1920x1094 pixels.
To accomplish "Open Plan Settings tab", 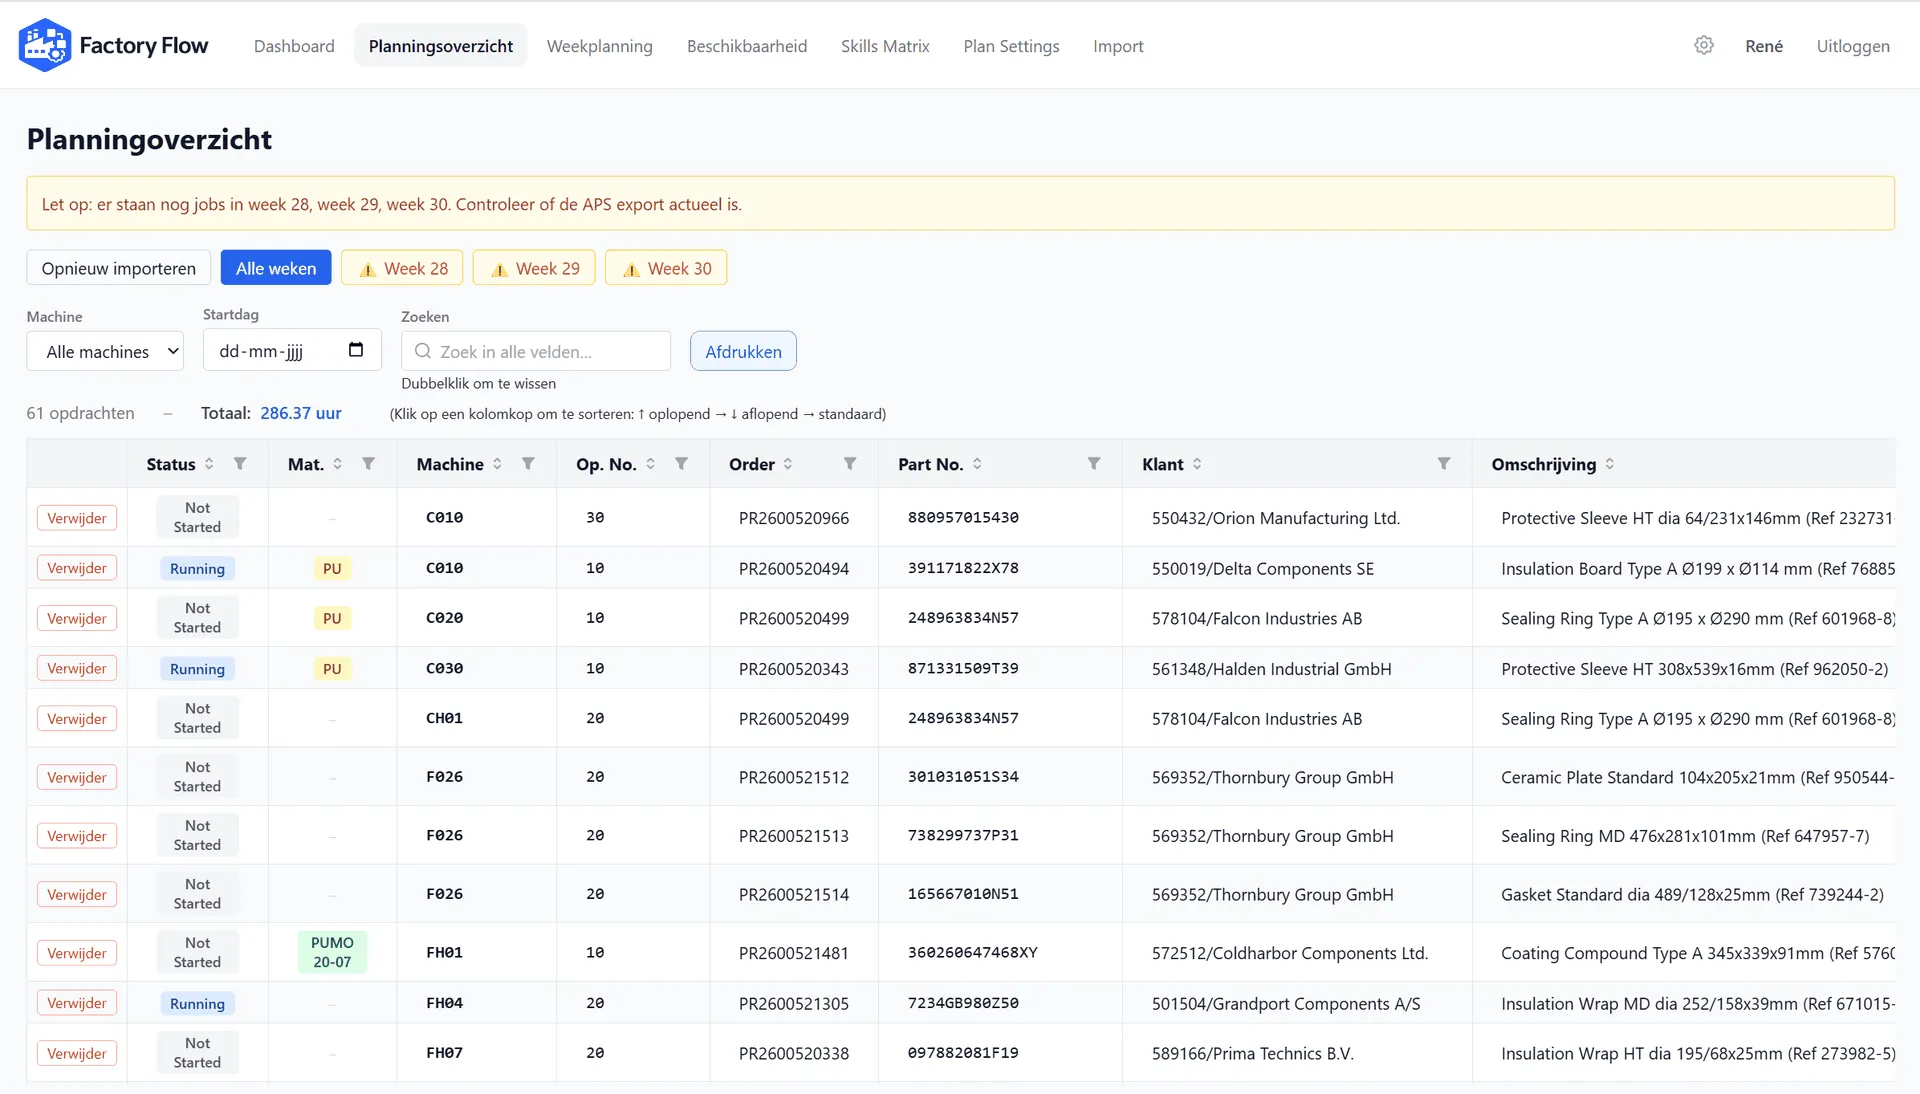I will (x=1011, y=46).
